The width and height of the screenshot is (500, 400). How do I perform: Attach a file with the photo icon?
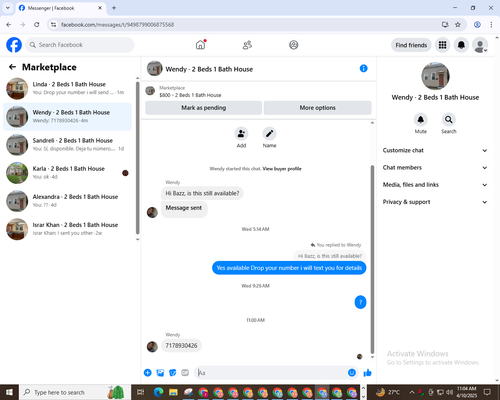pyautogui.click(x=160, y=373)
